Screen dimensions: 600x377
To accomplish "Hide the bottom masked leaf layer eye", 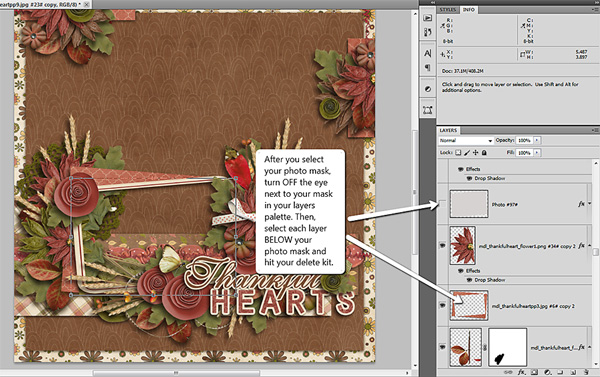I will tap(442, 347).
